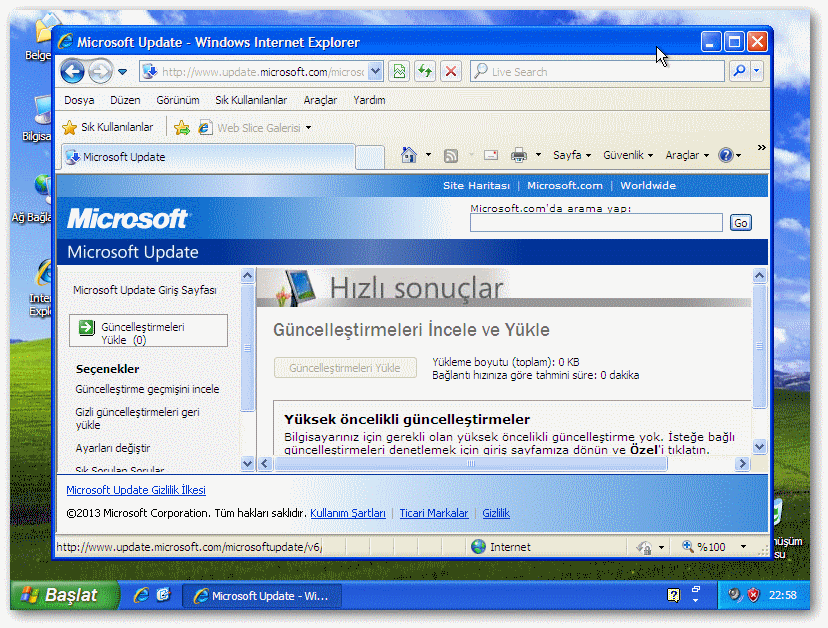
Task: Print the page using printer icon
Action: [x=519, y=155]
